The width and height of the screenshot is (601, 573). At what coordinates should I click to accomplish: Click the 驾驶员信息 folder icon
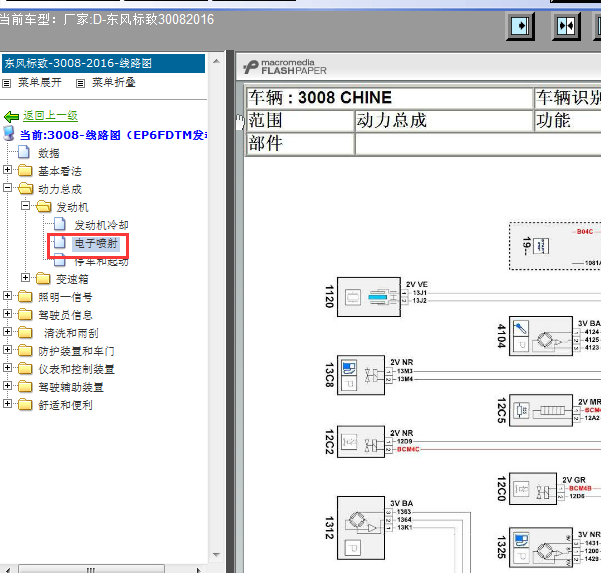25,314
